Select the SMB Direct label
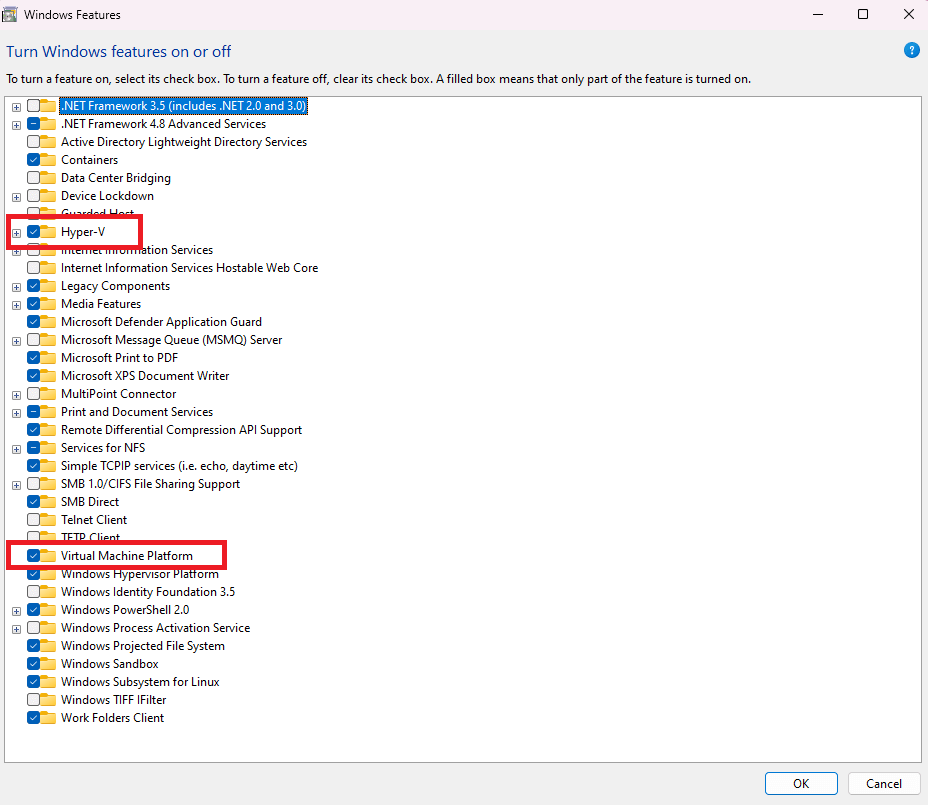The height and width of the screenshot is (805, 928). (x=90, y=502)
